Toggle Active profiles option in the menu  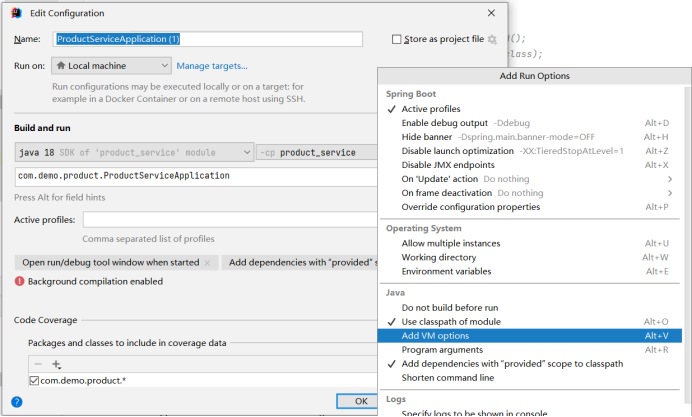pyautogui.click(x=530, y=109)
